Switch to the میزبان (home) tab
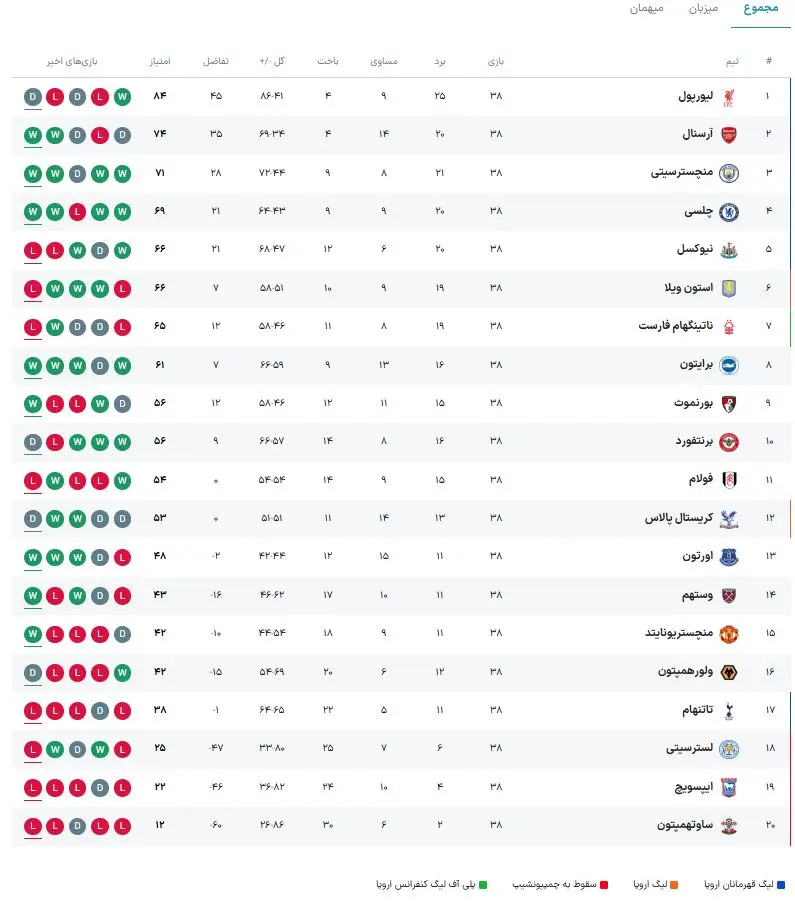Viewport: 795px width, 905px height. pos(703,8)
